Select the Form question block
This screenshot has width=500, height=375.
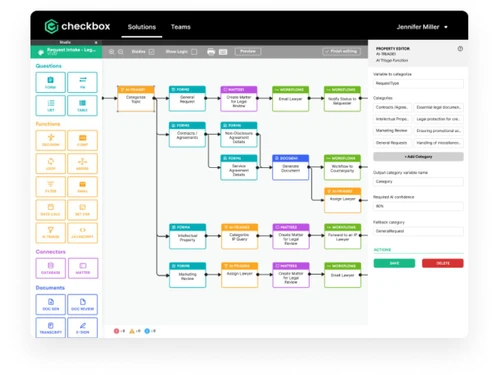click(50, 82)
